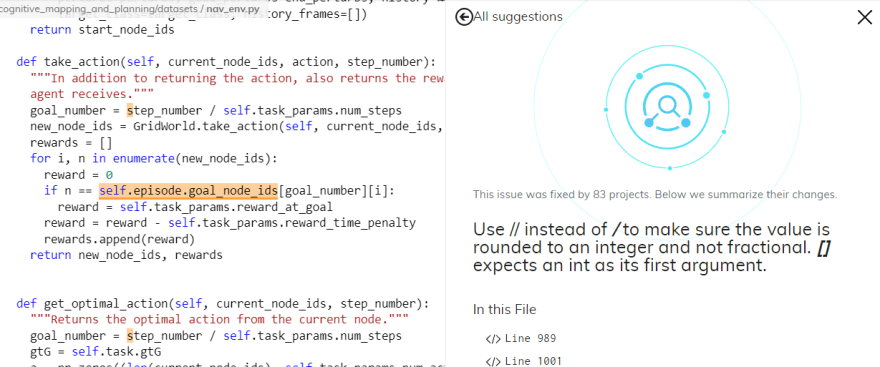Click the 'reward = 0' line
Screen dimensions: 880x367
click(79, 175)
